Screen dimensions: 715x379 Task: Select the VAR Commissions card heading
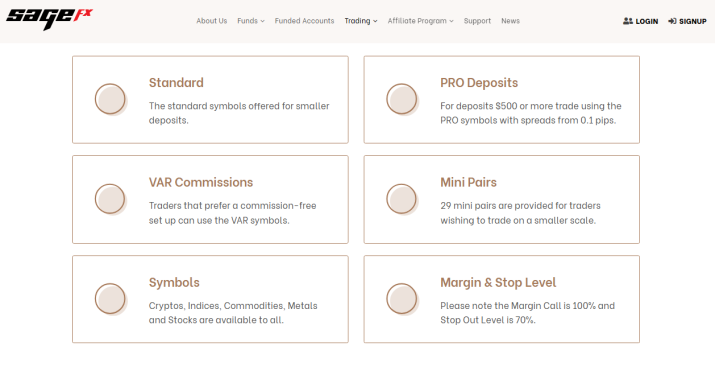coord(201,182)
